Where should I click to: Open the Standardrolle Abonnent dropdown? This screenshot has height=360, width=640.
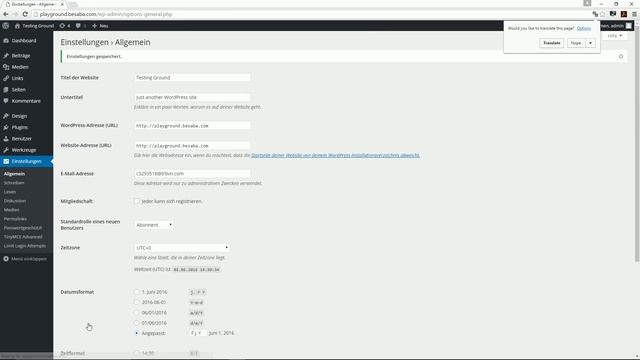[x=154, y=225]
